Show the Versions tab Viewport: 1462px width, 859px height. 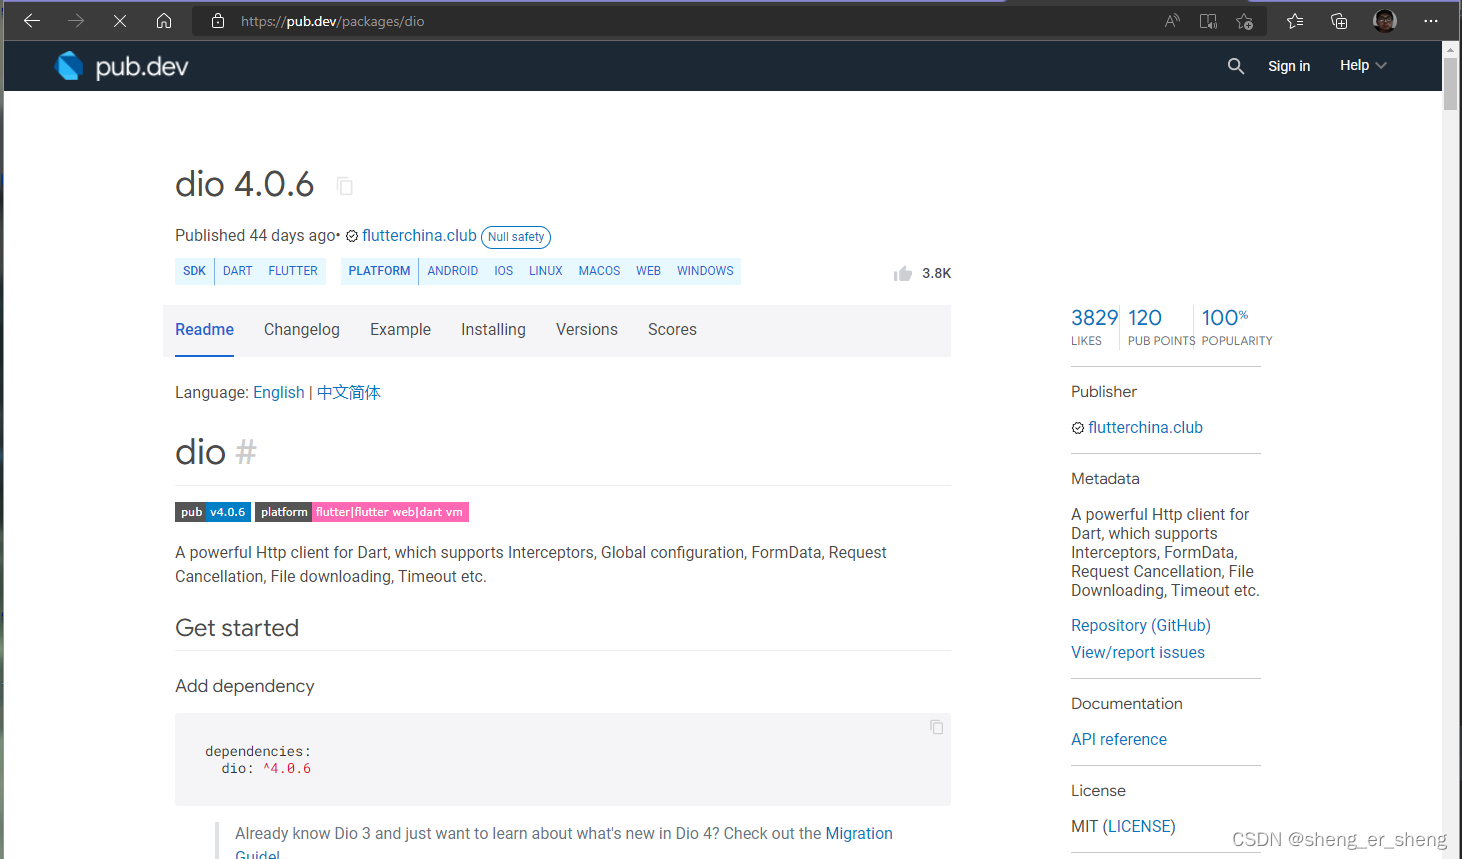click(587, 330)
